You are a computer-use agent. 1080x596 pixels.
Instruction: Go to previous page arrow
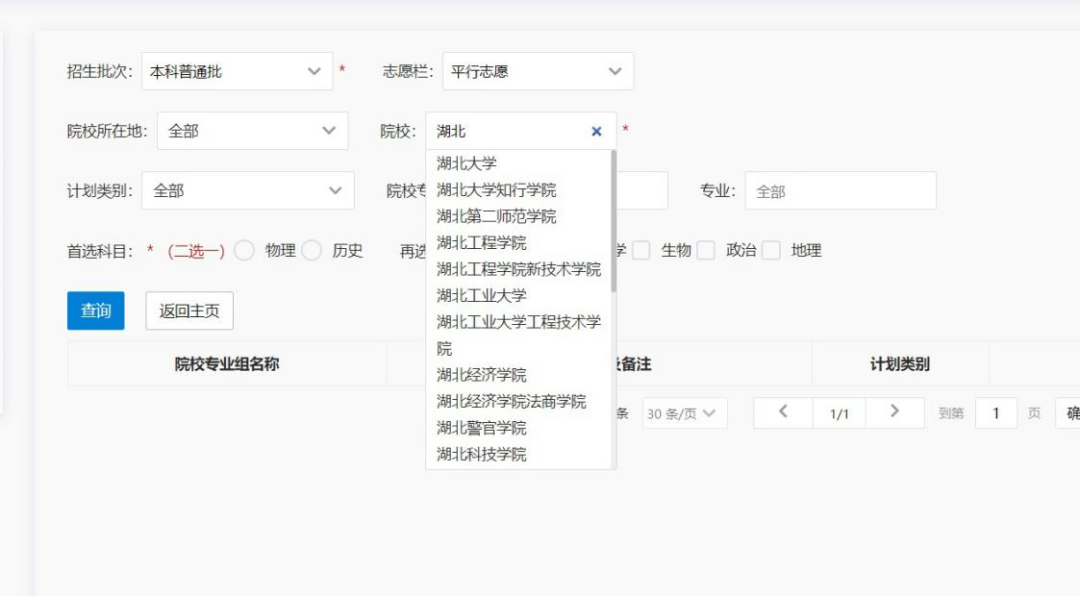783,413
